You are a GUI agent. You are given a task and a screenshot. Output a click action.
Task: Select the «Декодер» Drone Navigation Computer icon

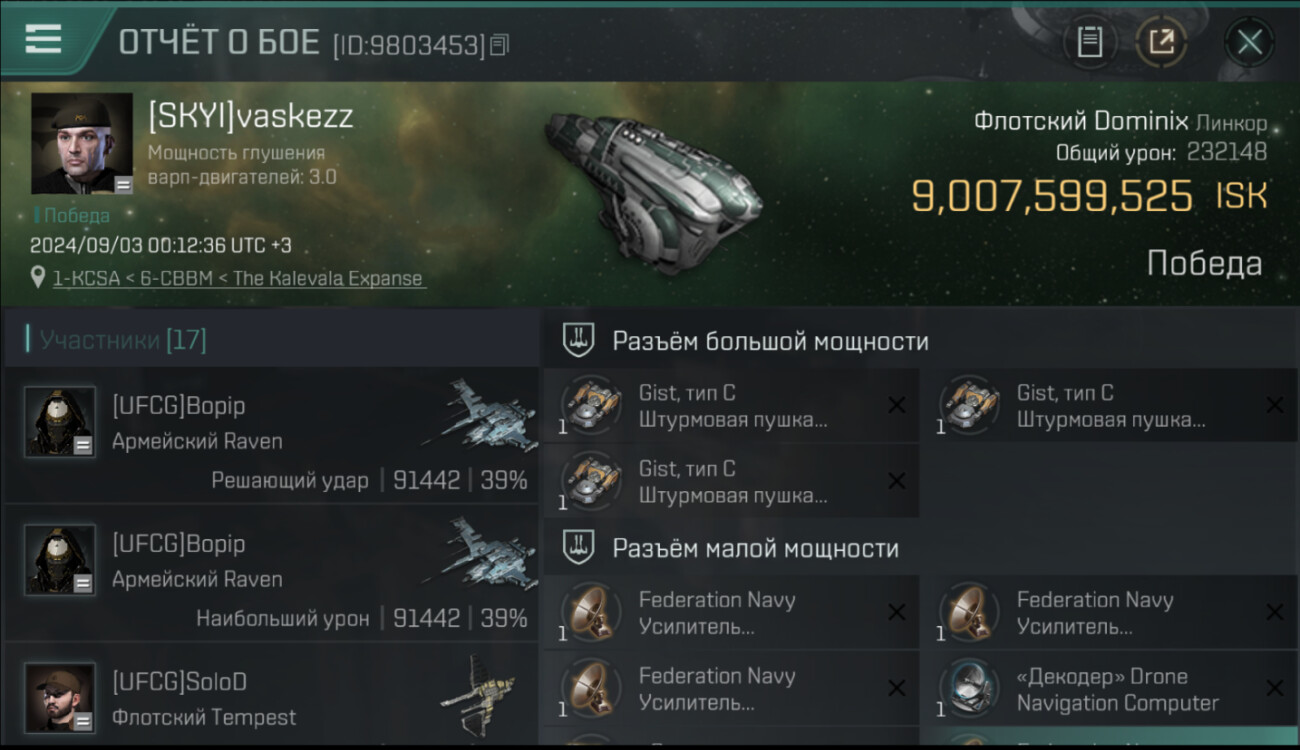pyautogui.click(x=968, y=688)
